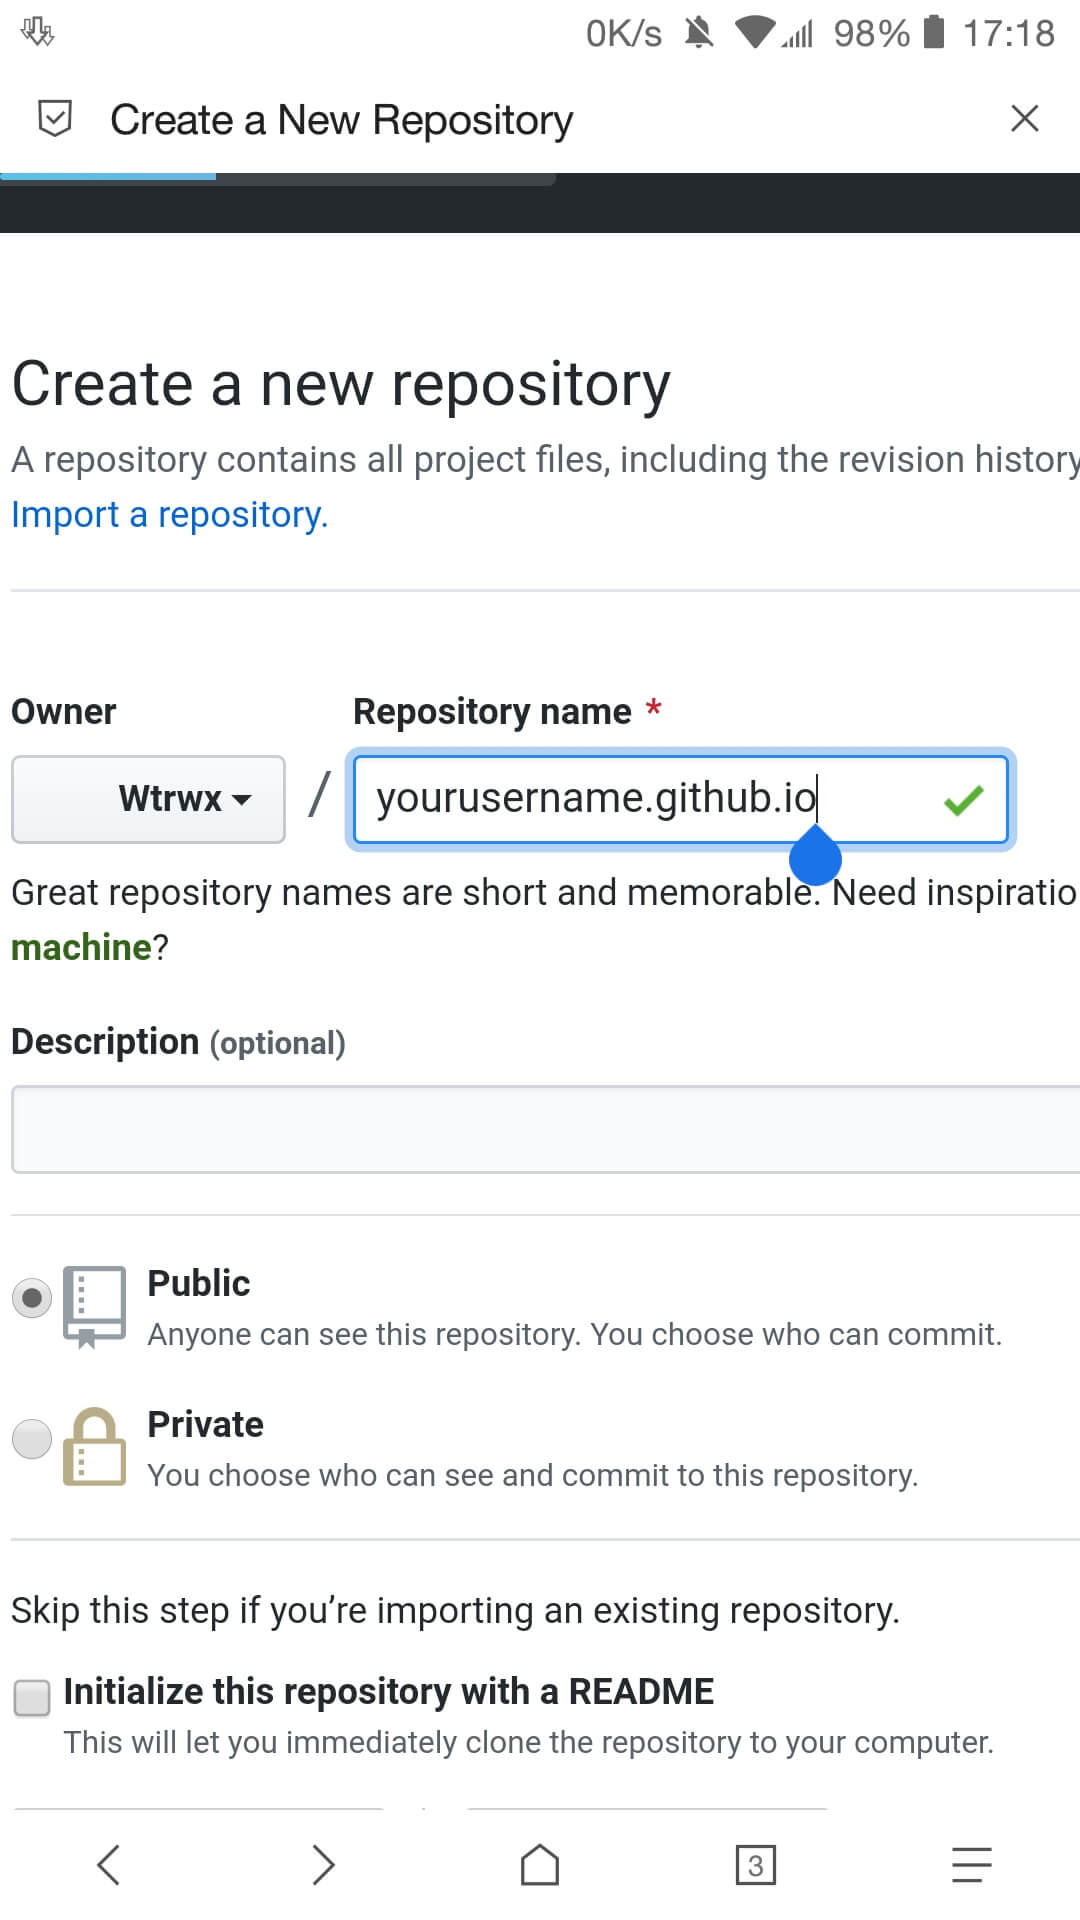This screenshot has height=1920, width=1080.
Task: Tap 'This will let you immediately clone' text
Action: point(529,1742)
